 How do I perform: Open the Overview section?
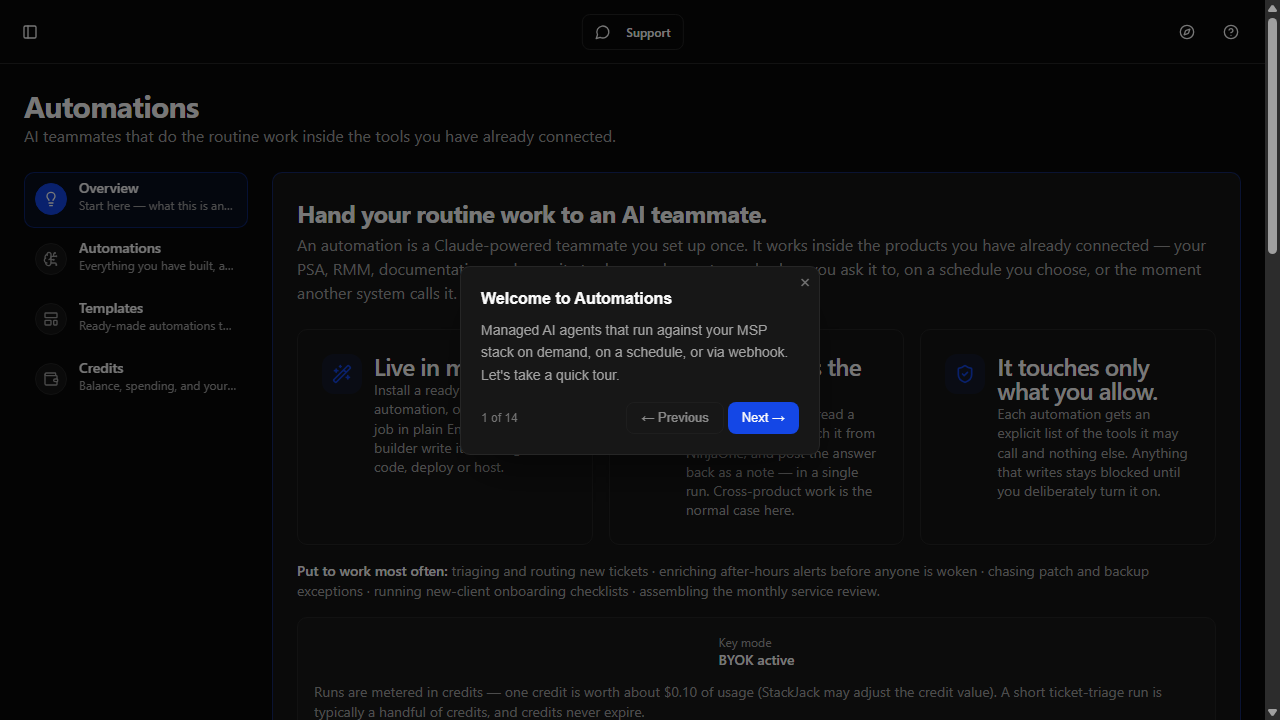136,199
